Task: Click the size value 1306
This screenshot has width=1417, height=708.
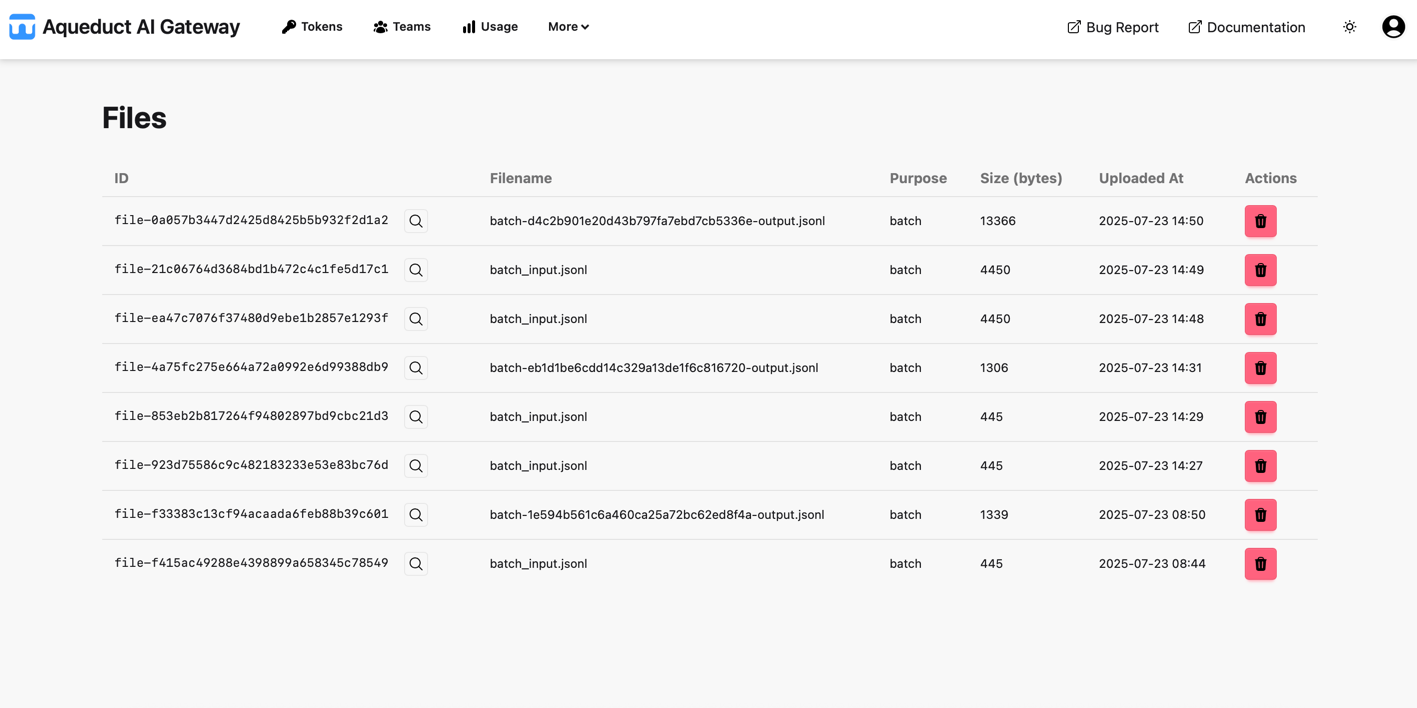Action: coord(994,368)
